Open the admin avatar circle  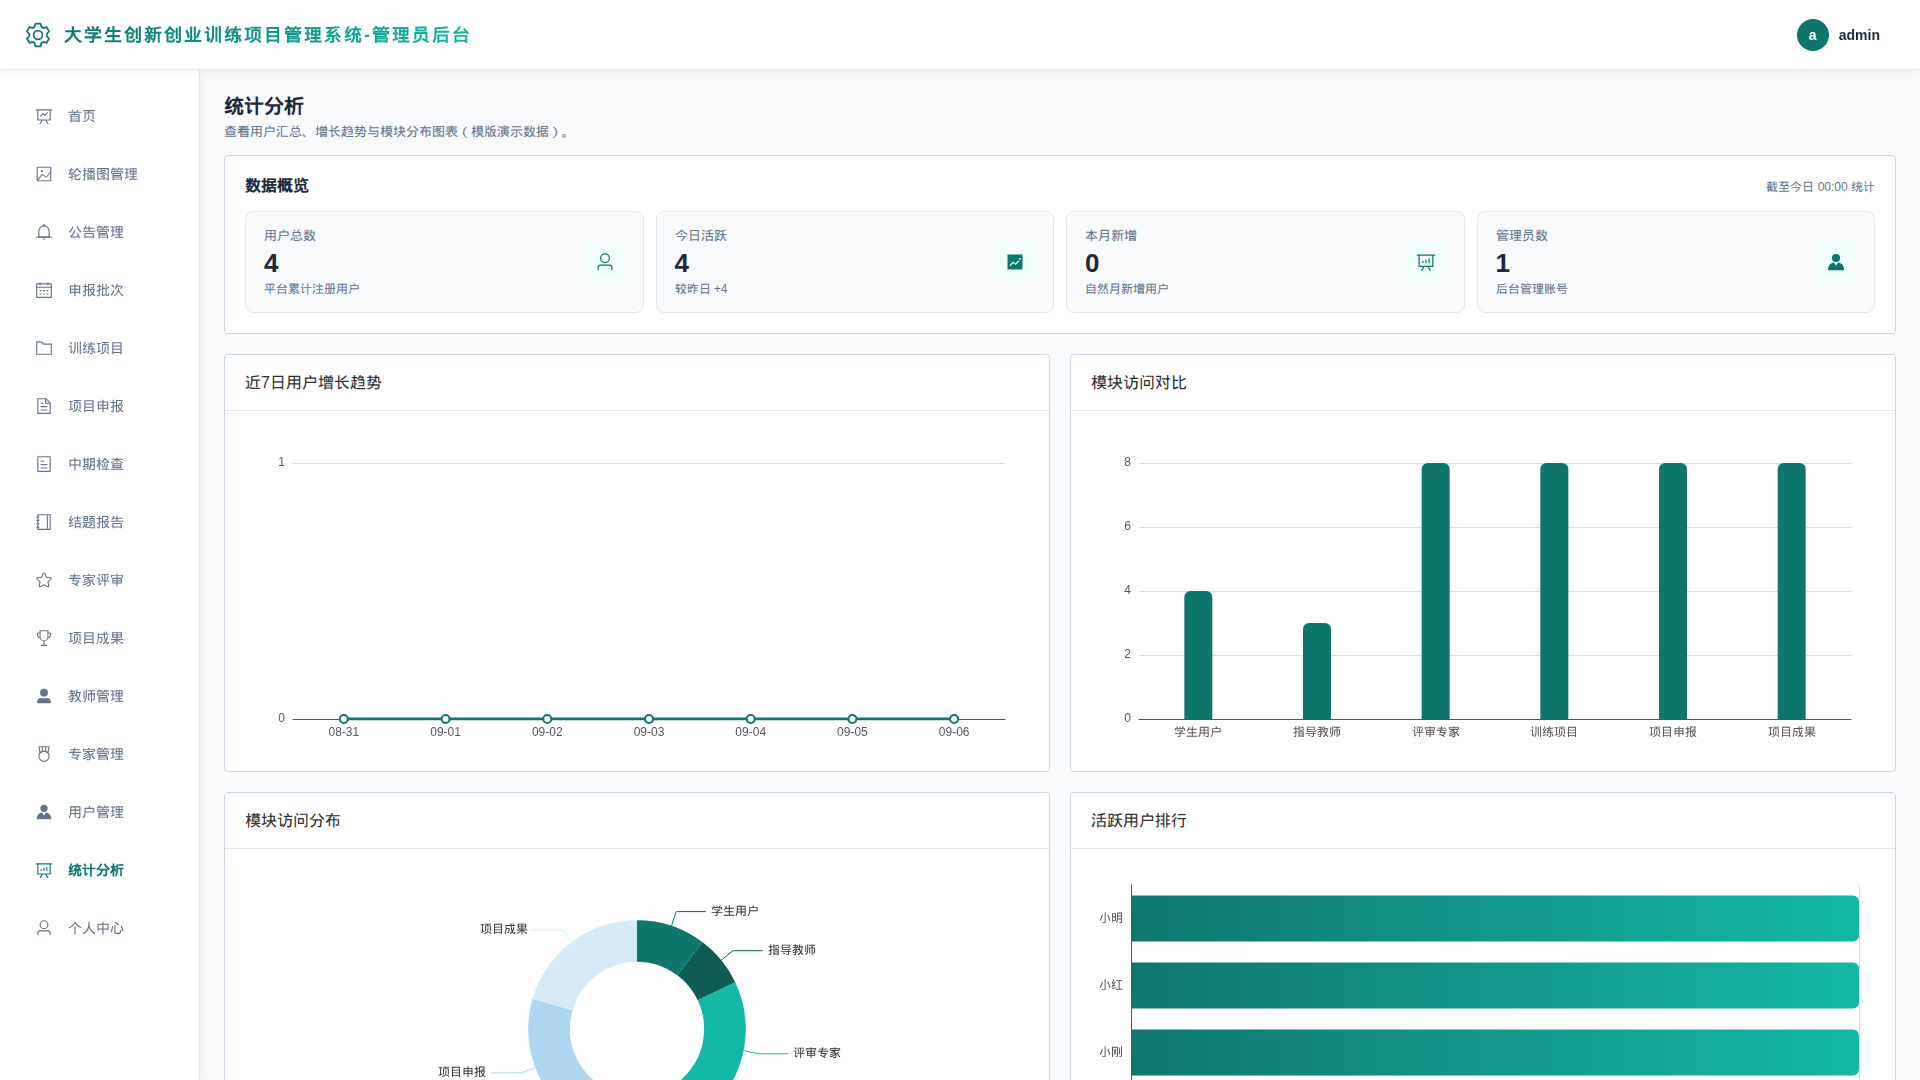click(x=1812, y=35)
